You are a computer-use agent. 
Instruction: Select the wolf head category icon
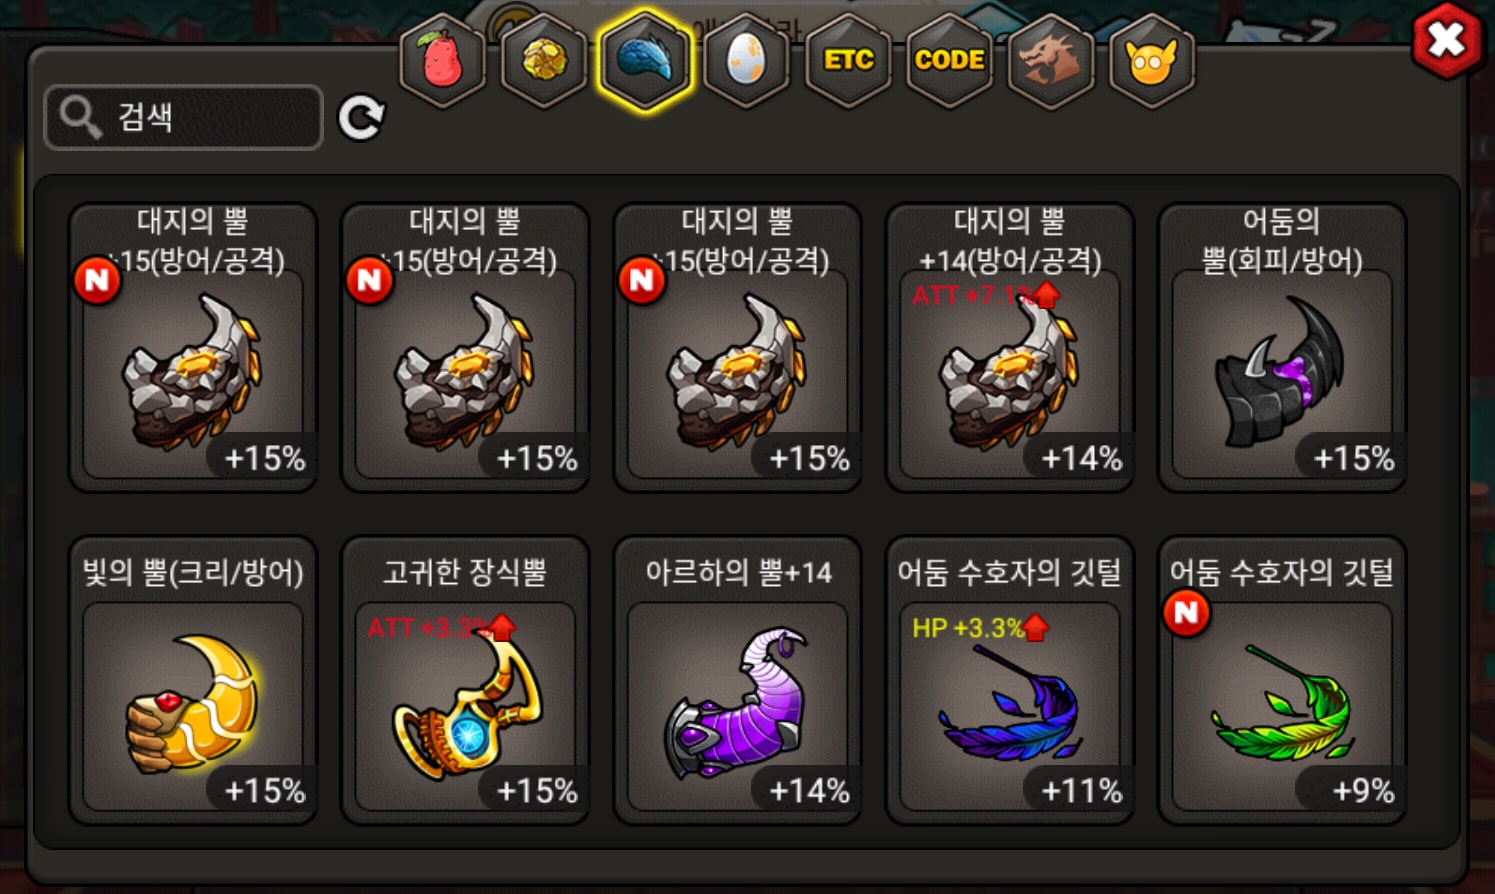click(1050, 60)
